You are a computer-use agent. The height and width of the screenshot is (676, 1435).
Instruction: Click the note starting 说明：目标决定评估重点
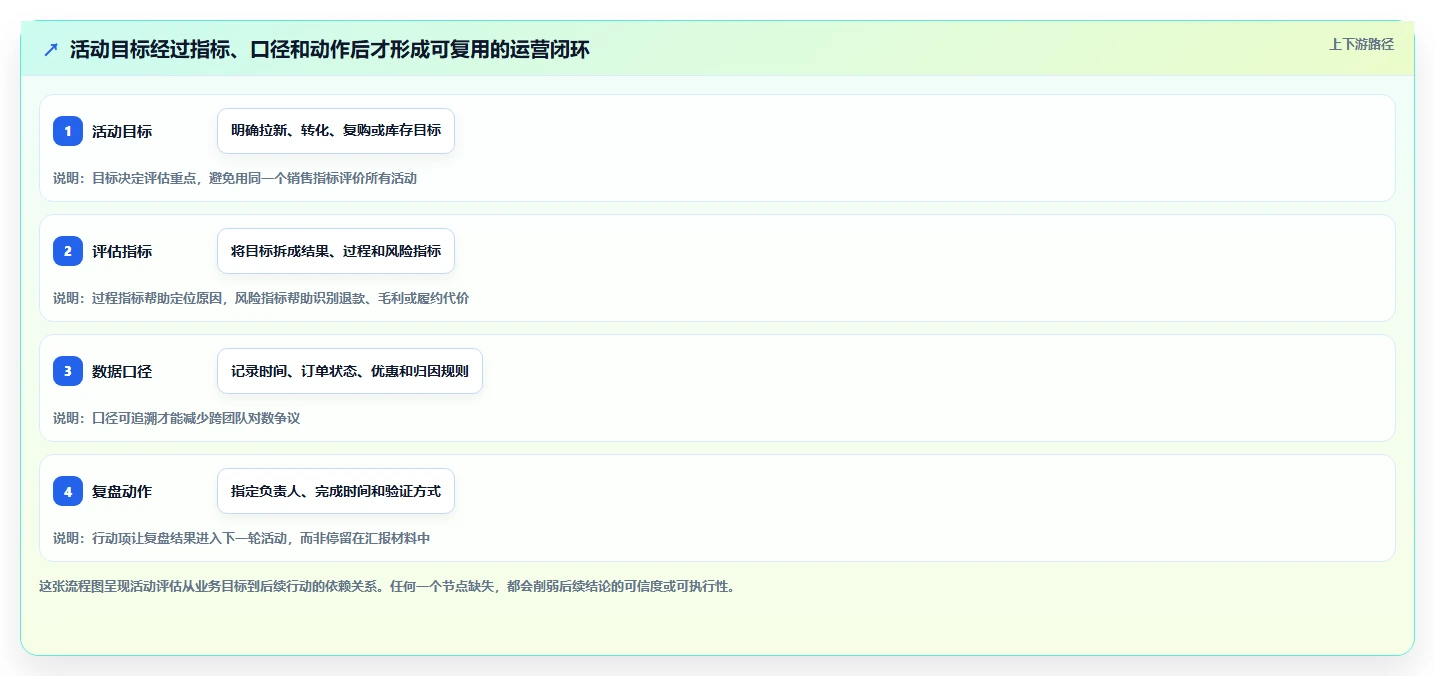tap(235, 178)
